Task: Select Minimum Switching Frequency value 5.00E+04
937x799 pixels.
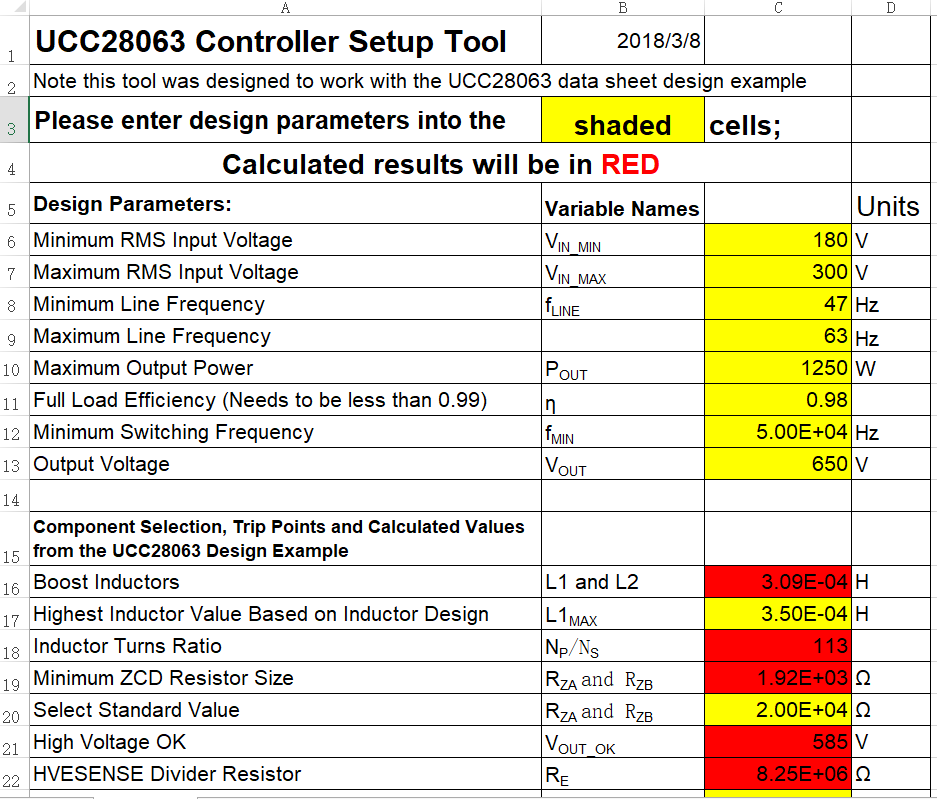Action: point(778,431)
